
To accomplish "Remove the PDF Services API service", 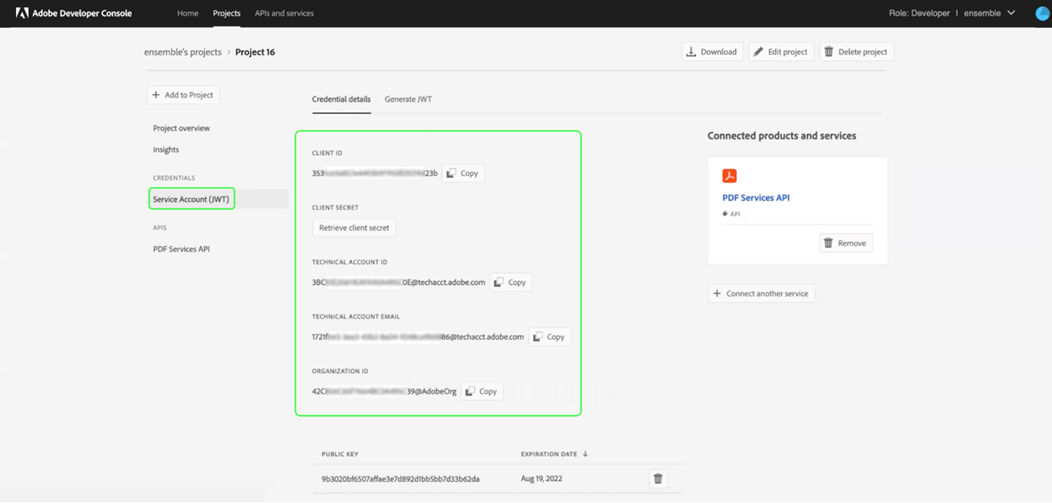I will 846,243.
